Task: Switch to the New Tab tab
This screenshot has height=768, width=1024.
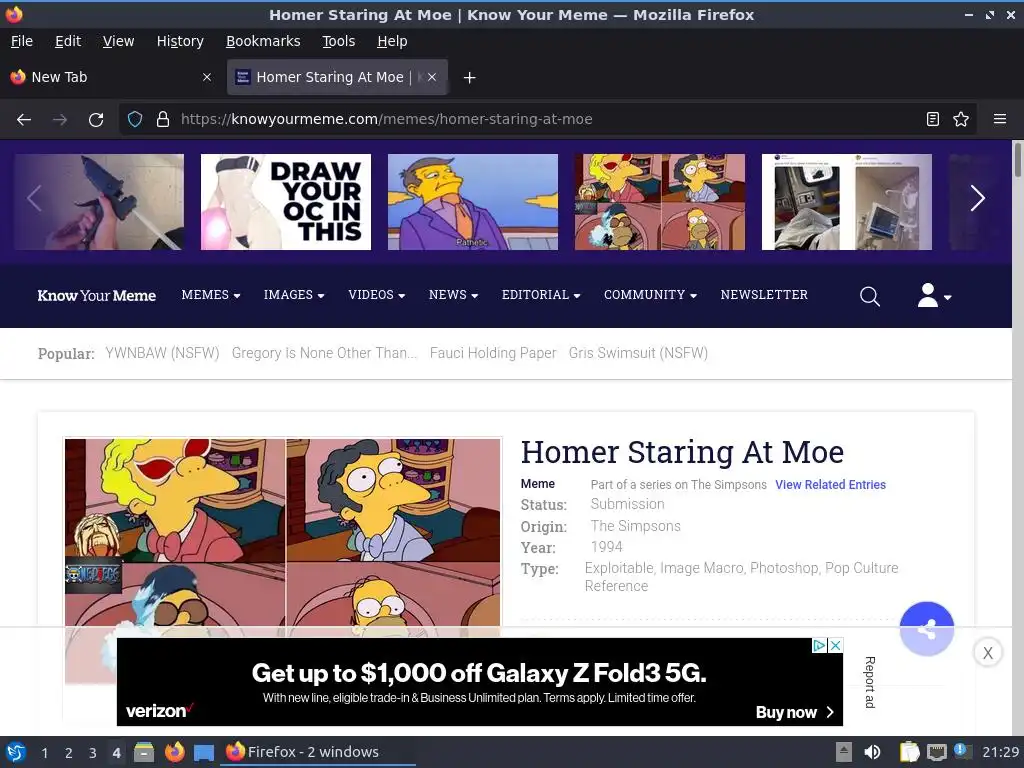Action: click(x=111, y=77)
